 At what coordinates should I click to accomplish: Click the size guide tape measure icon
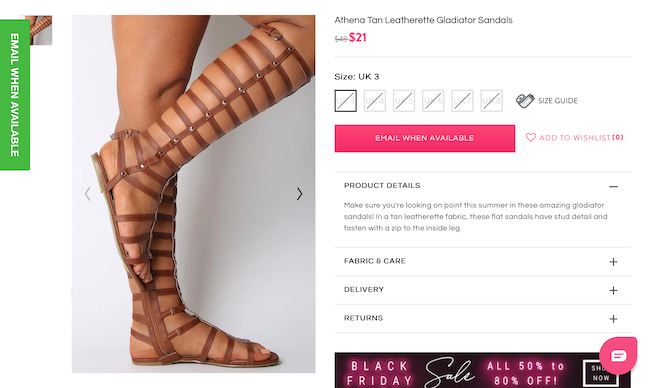pos(525,101)
